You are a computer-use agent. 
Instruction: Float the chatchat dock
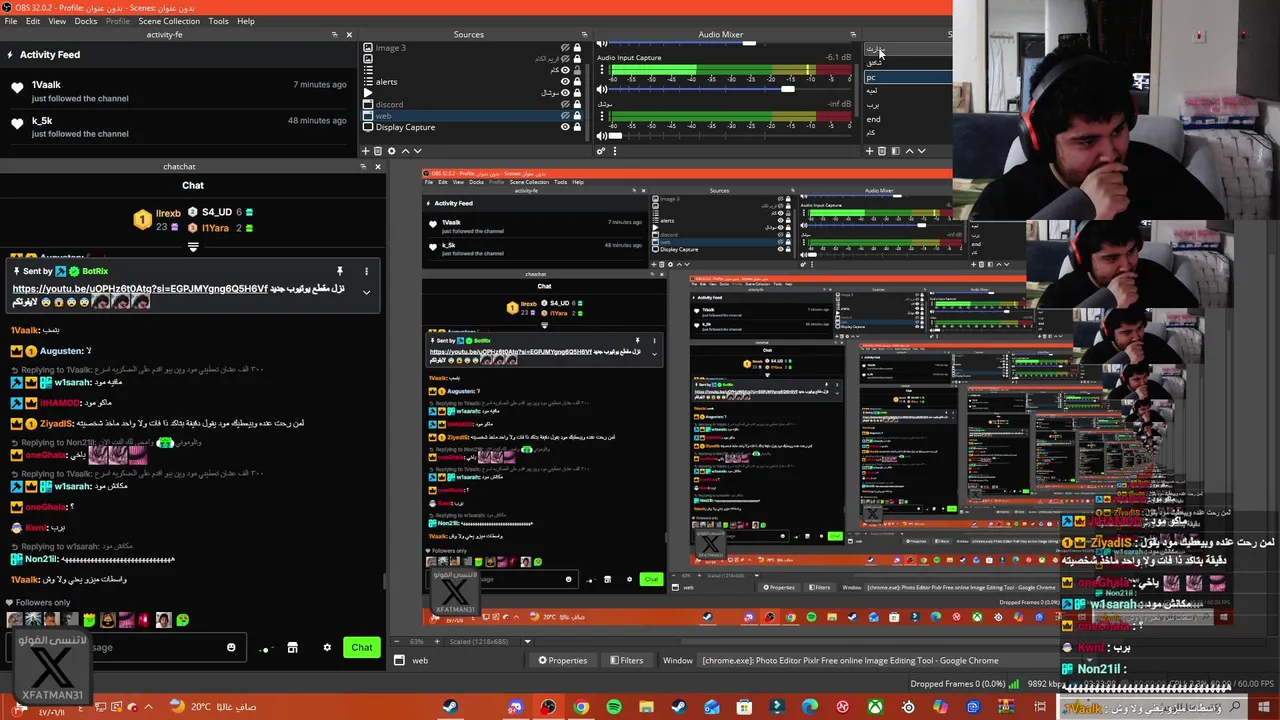point(364,166)
